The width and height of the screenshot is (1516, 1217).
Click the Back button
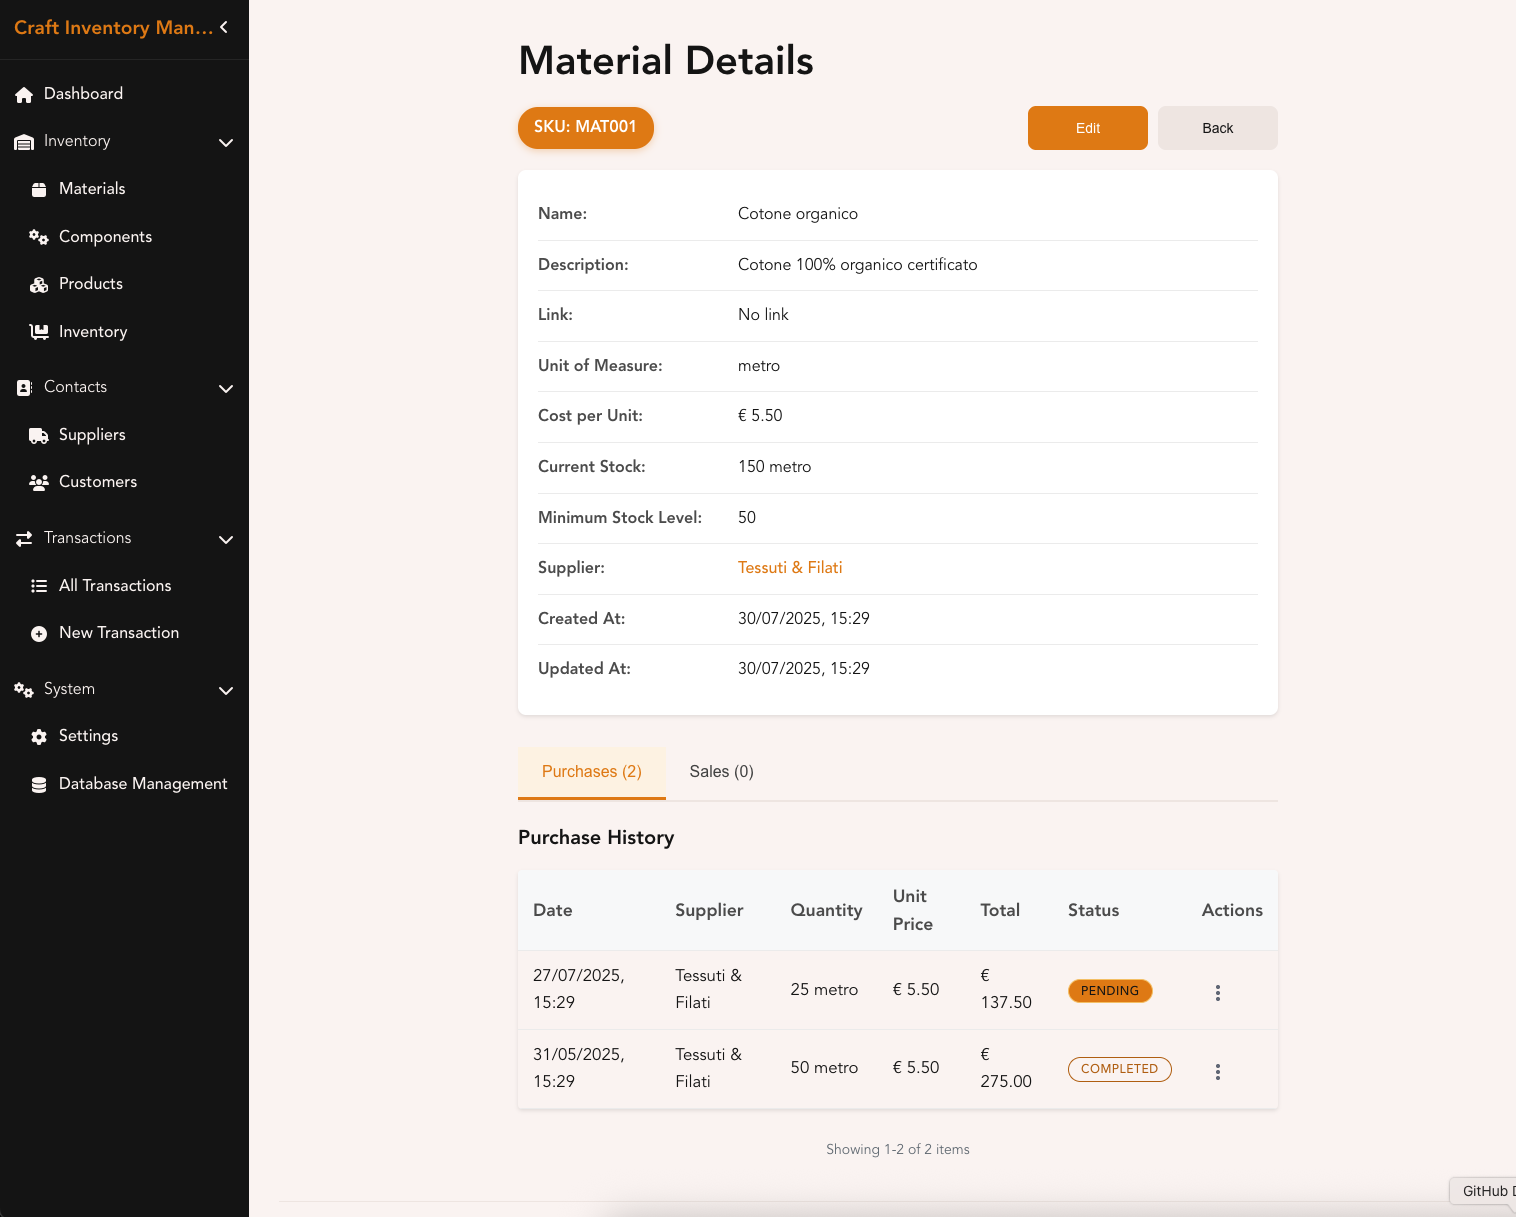(1218, 128)
